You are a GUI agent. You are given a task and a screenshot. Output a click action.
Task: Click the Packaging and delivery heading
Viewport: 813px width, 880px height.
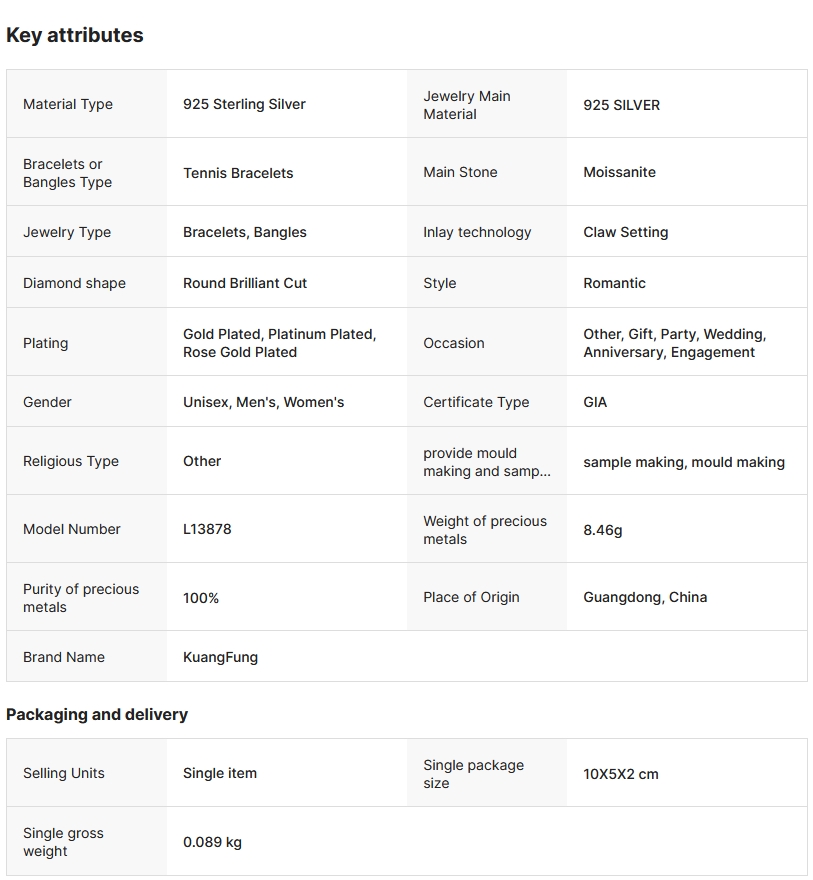97,714
